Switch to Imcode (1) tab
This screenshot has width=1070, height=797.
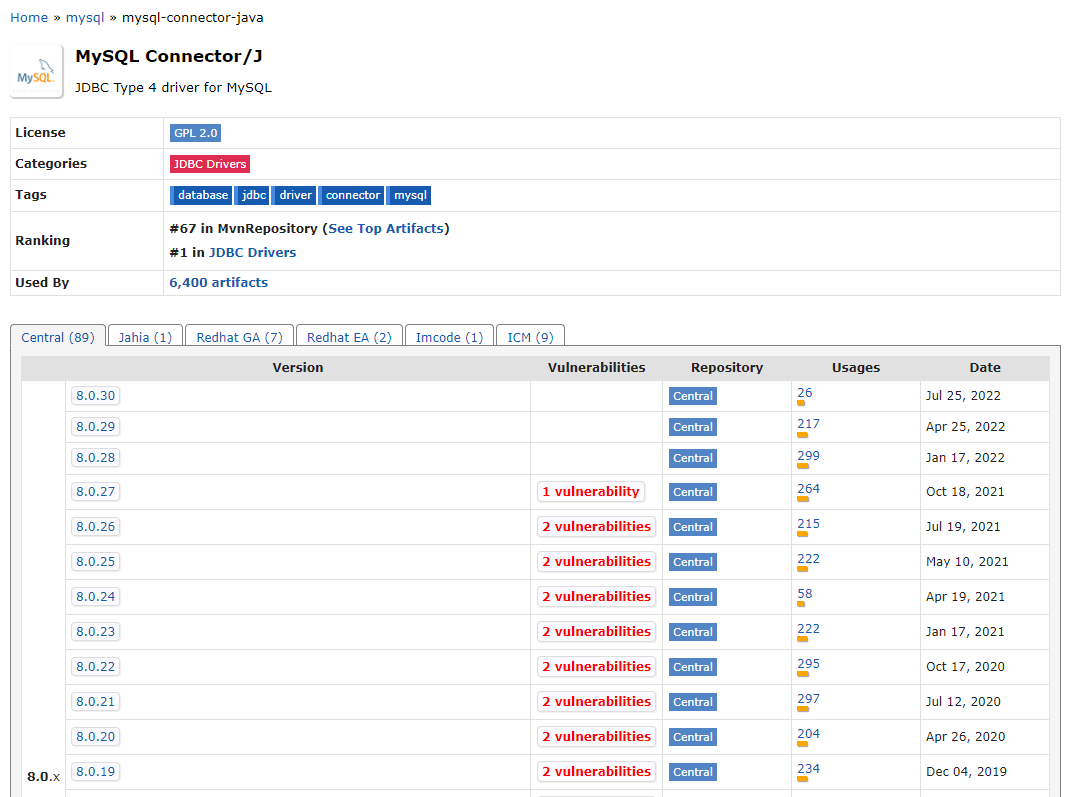click(x=450, y=337)
